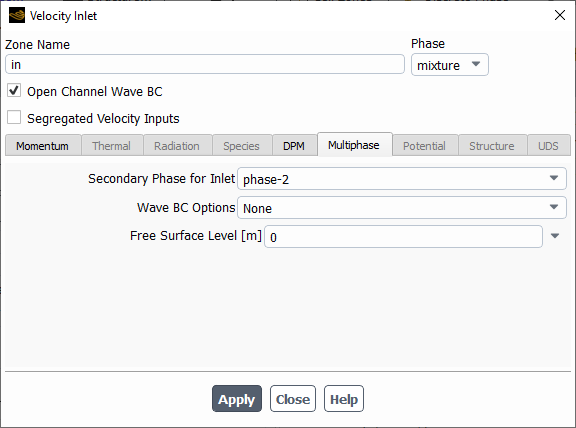576x428 pixels.
Task: Switch to the DPM tab
Action: pos(294,146)
